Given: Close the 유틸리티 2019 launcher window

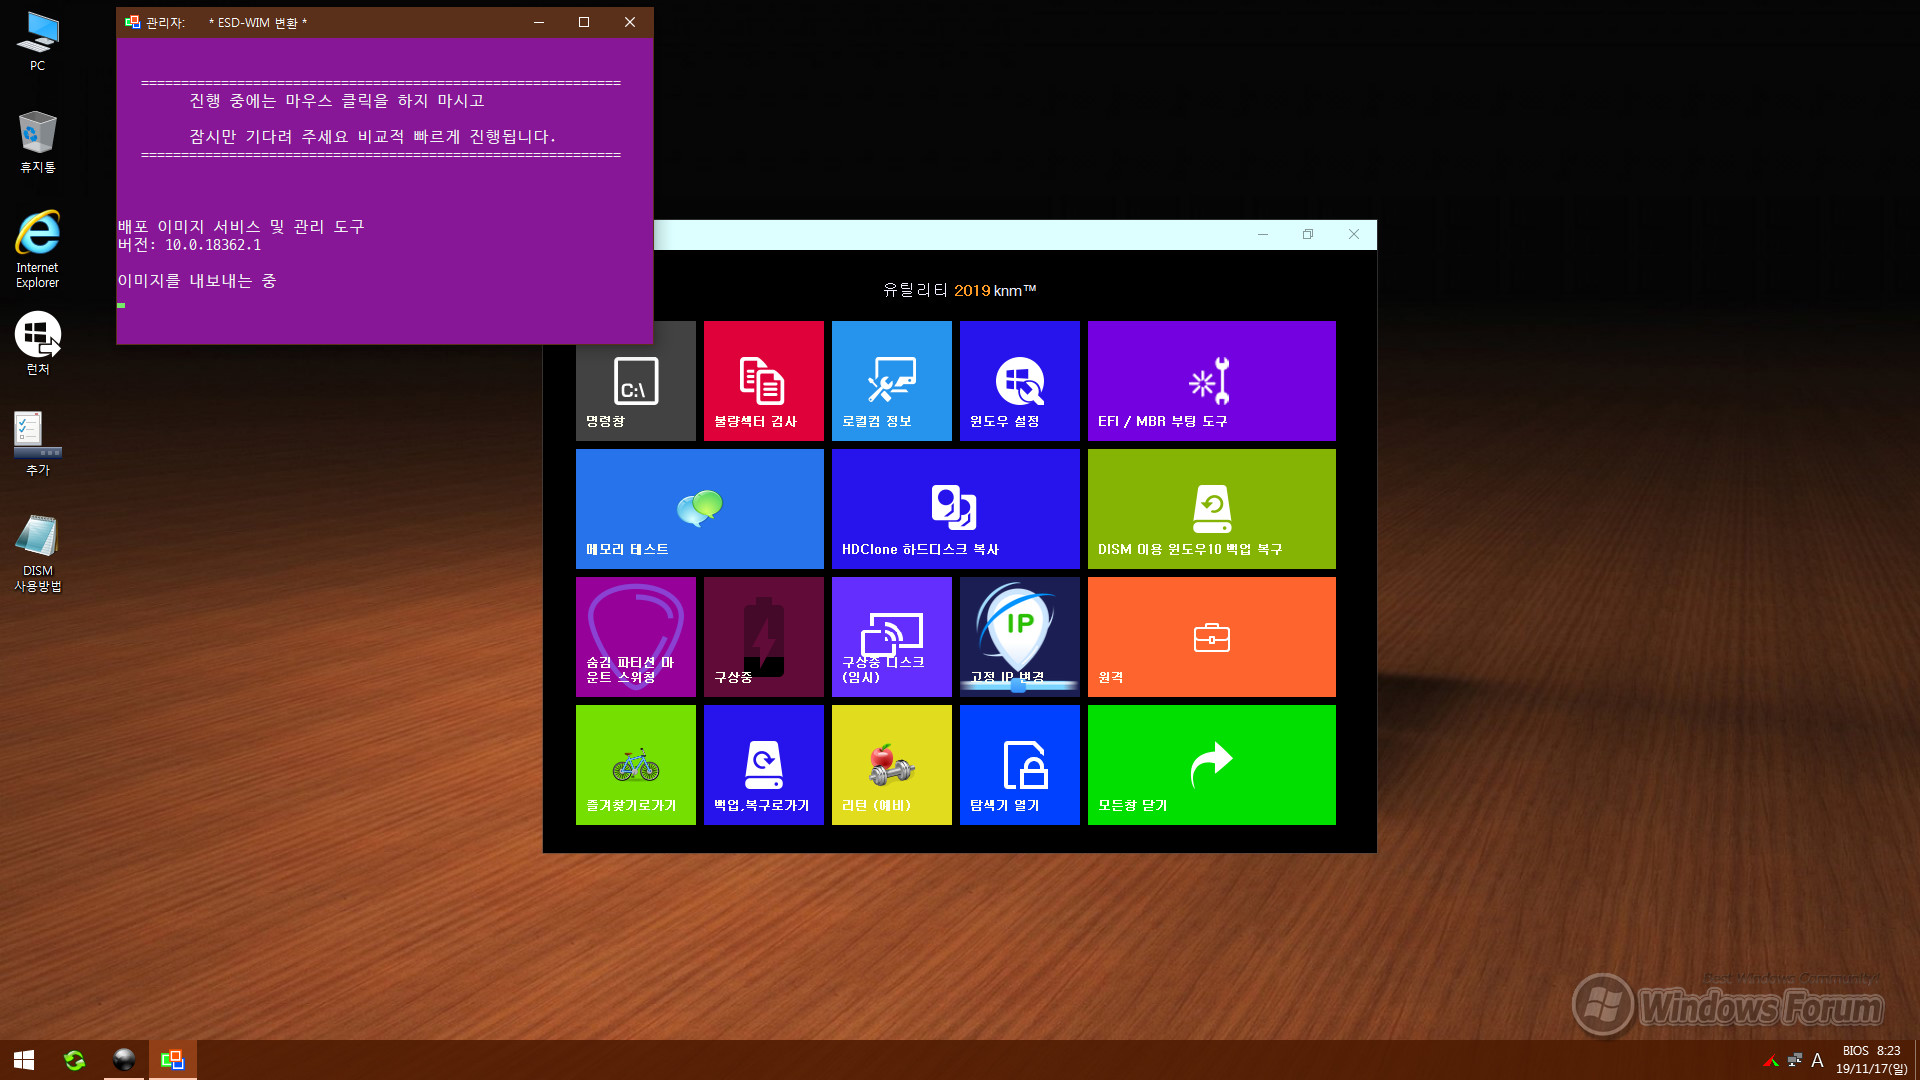Looking at the screenshot, I should [1354, 234].
